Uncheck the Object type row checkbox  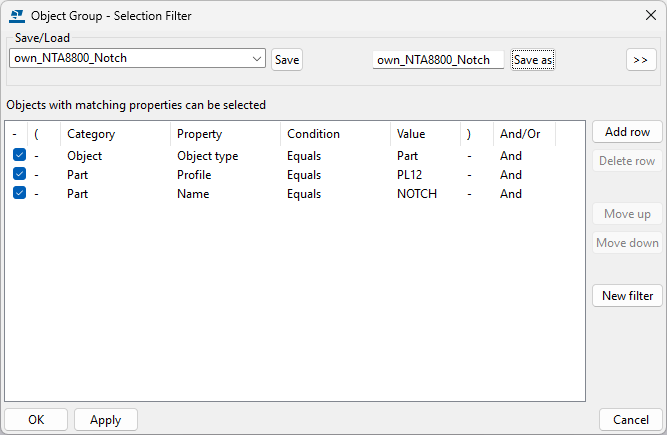pyautogui.click(x=20, y=156)
